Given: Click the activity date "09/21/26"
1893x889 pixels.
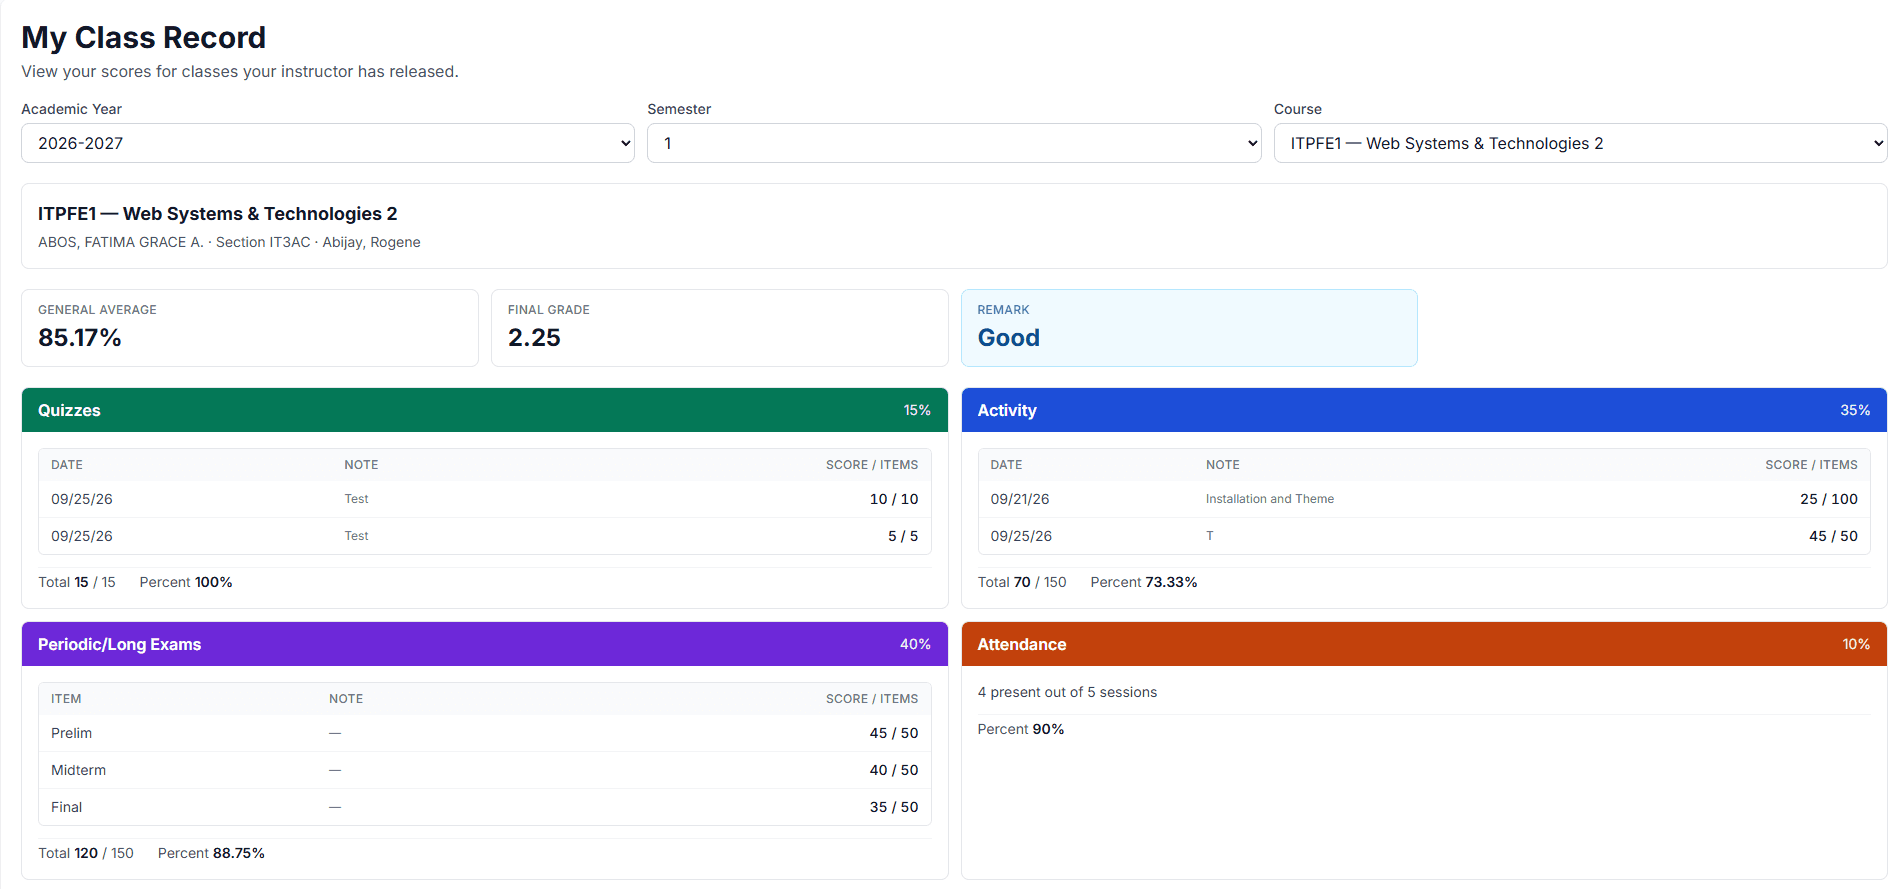Looking at the screenshot, I should (1020, 499).
